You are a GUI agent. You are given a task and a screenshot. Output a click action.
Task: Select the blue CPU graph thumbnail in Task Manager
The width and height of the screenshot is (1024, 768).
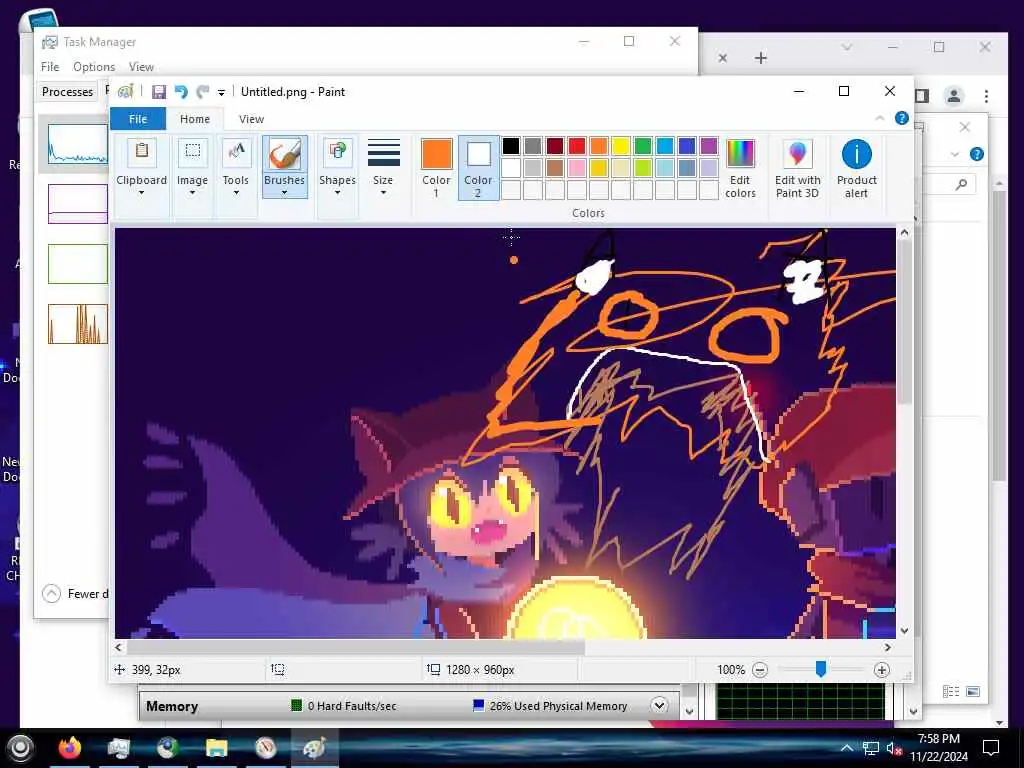pyautogui.click(x=78, y=144)
